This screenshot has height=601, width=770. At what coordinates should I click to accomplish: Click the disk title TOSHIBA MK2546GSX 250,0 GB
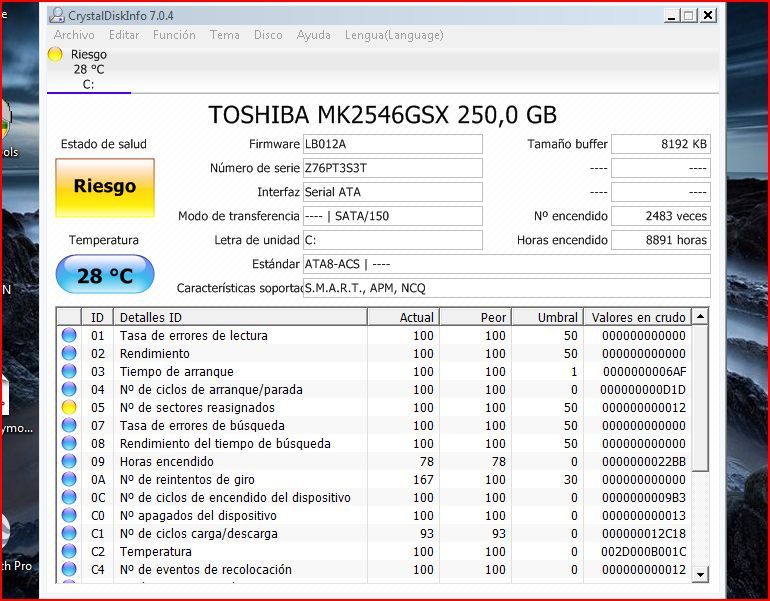click(x=383, y=115)
